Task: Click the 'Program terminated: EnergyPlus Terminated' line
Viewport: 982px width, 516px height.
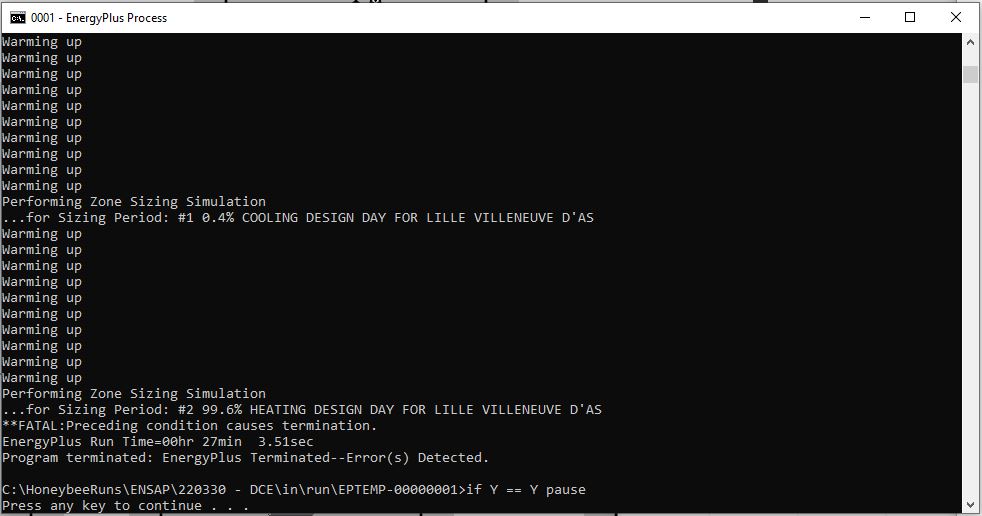Action: click(x=245, y=458)
